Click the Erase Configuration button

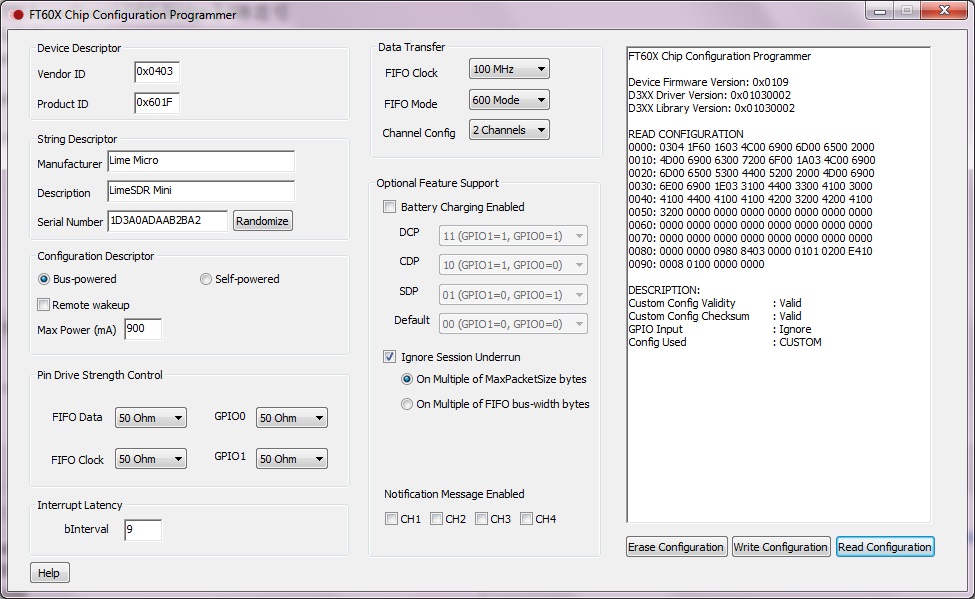click(x=677, y=547)
